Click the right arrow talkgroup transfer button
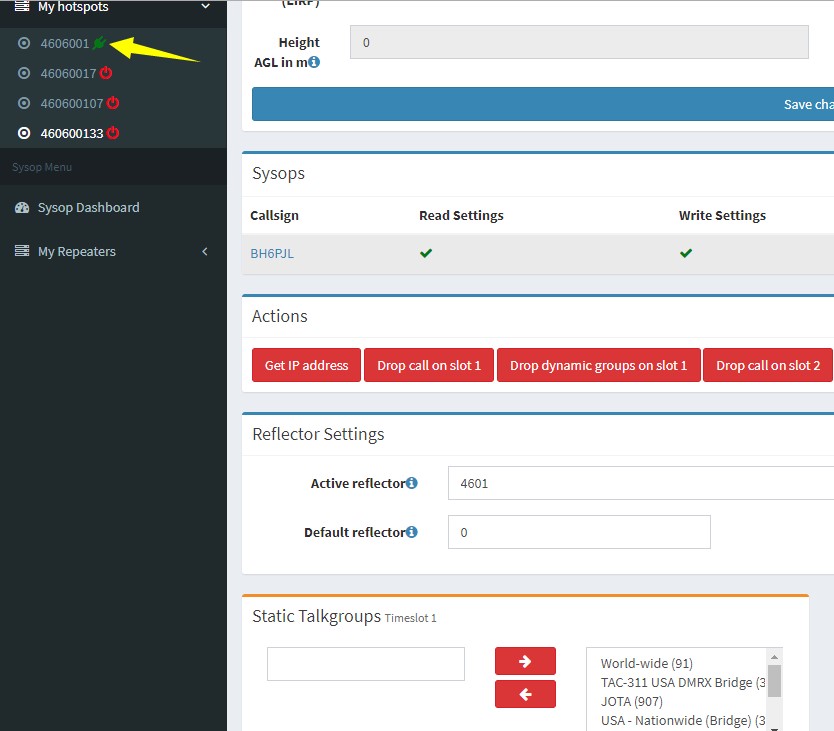 [x=525, y=660]
